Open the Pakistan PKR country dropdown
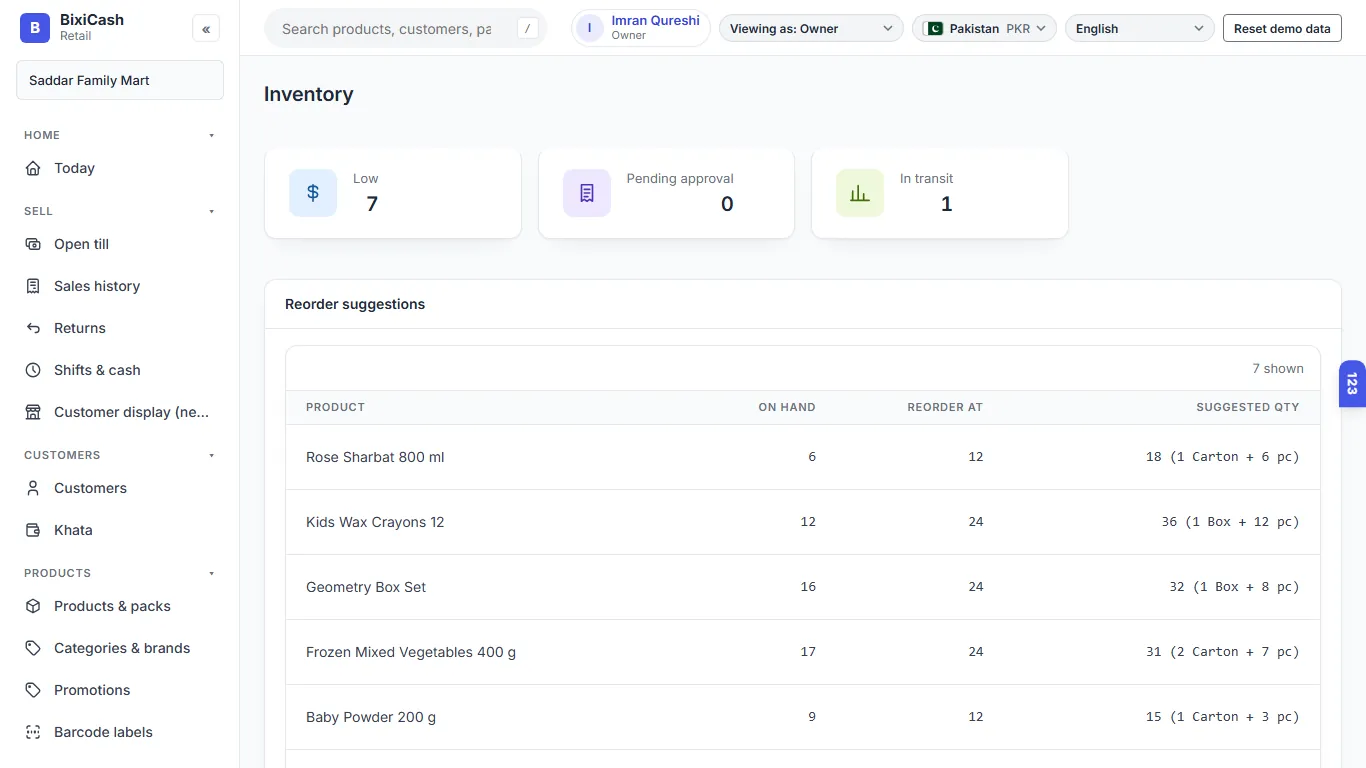Image resolution: width=1366 pixels, height=768 pixels. [984, 29]
